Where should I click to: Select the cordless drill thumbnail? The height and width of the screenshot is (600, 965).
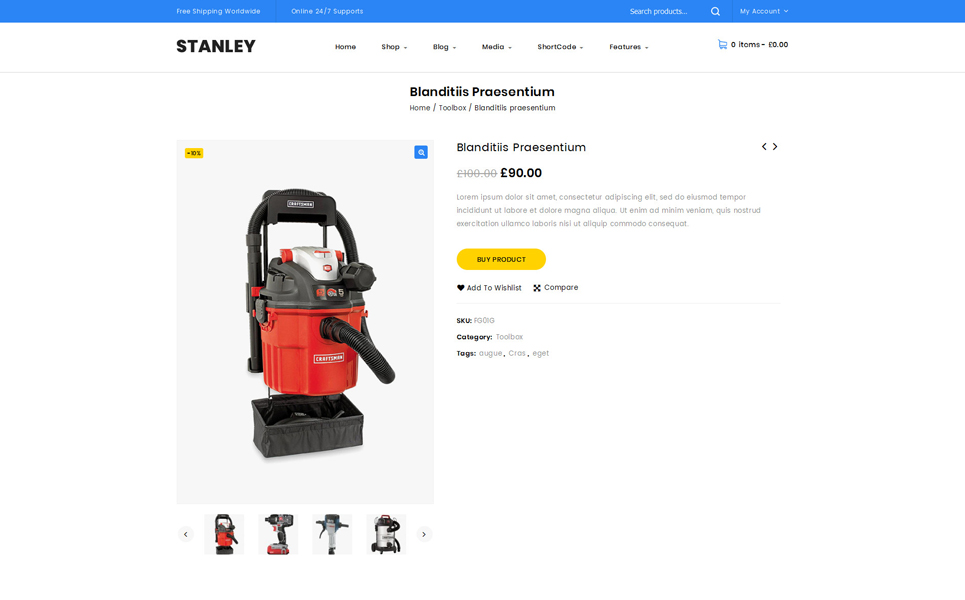pos(278,534)
